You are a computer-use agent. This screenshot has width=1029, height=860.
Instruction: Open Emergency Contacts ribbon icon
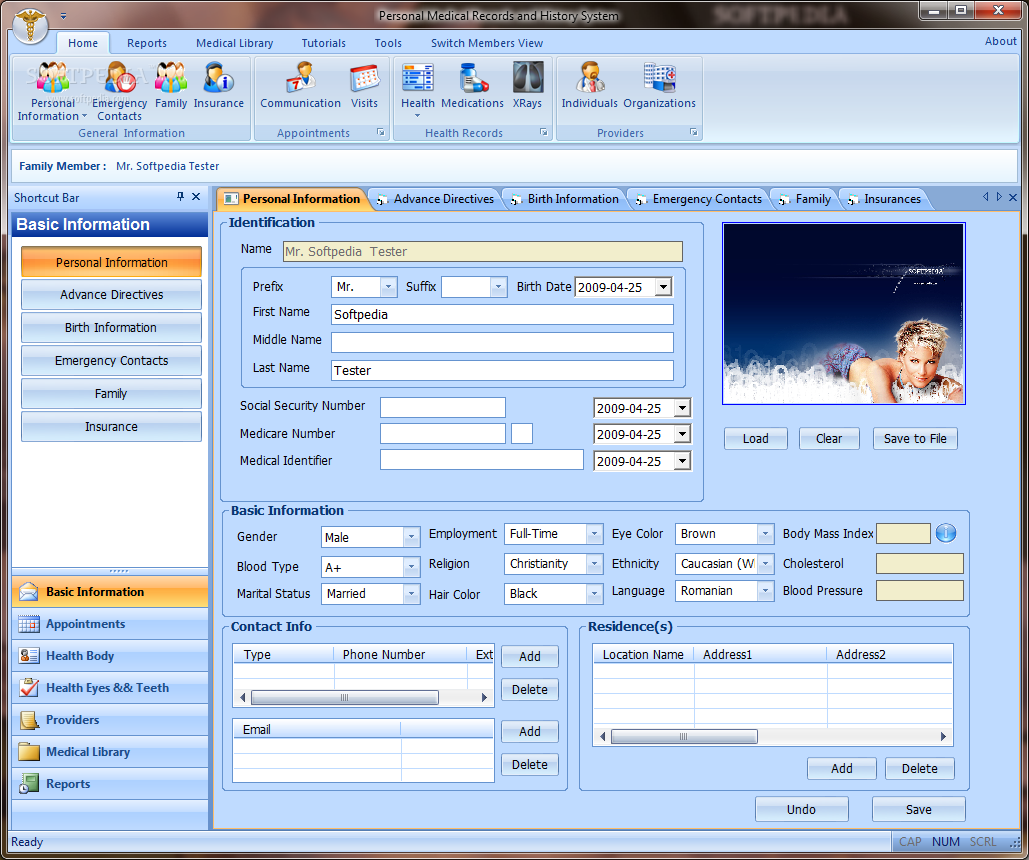[x=119, y=91]
